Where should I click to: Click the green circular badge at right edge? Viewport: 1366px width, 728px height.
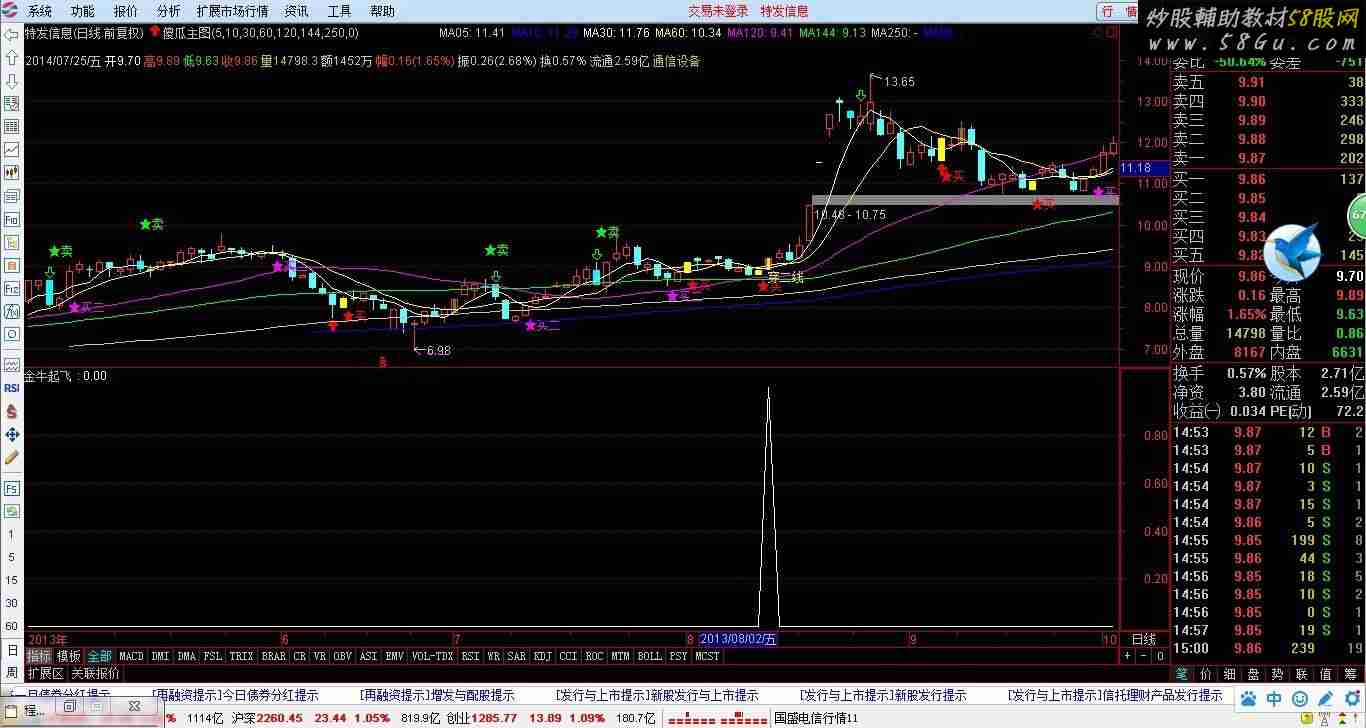pyautogui.click(x=1358, y=216)
